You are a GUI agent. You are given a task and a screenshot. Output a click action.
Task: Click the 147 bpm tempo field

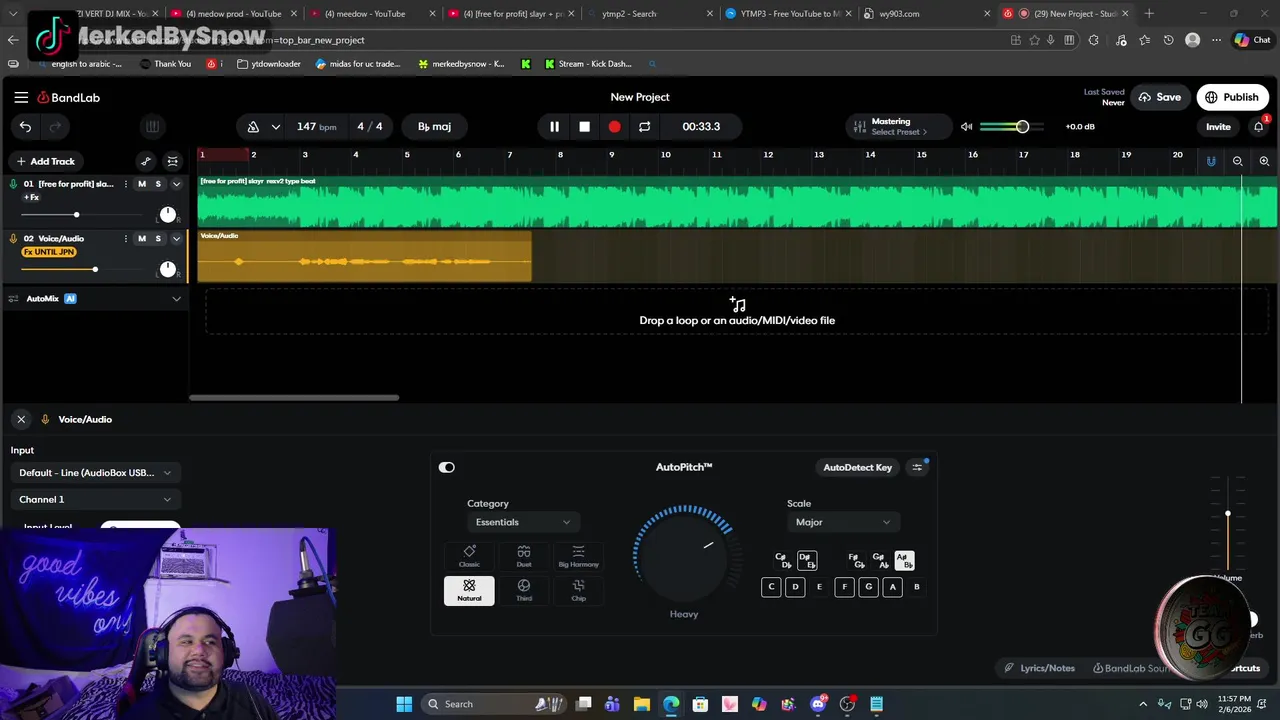coord(316,127)
